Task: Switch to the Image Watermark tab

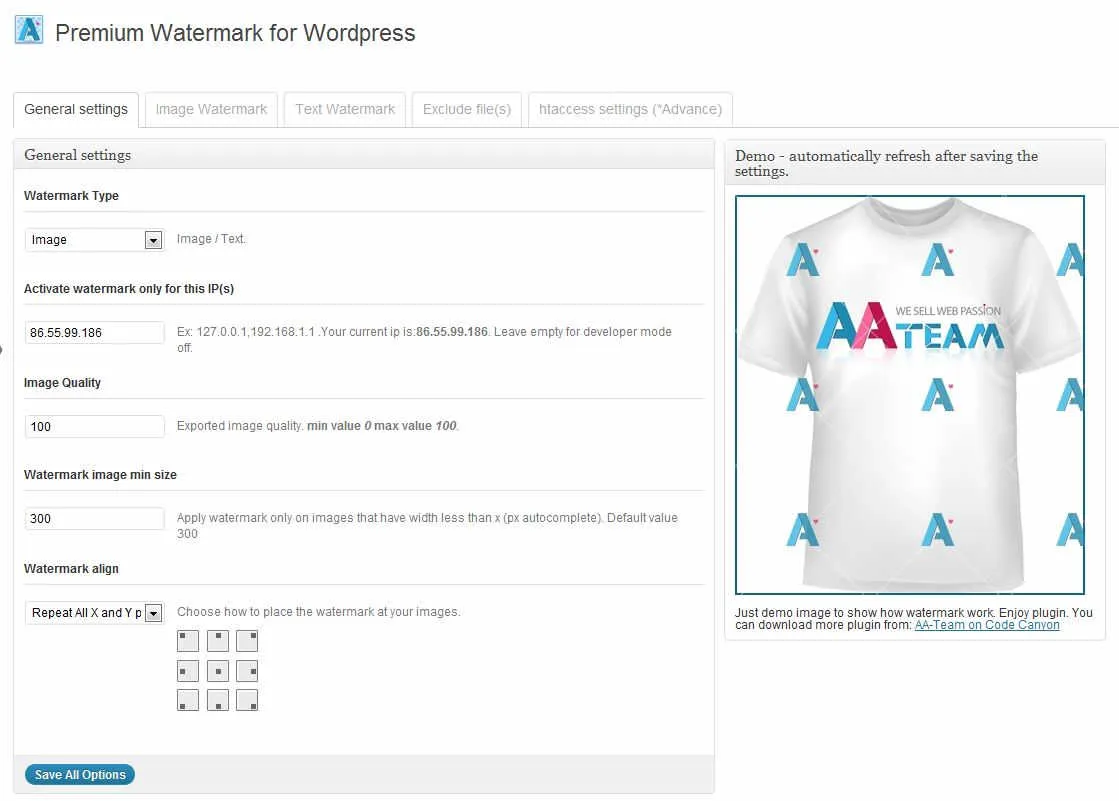Action: pyautogui.click(x=211, y=109)
